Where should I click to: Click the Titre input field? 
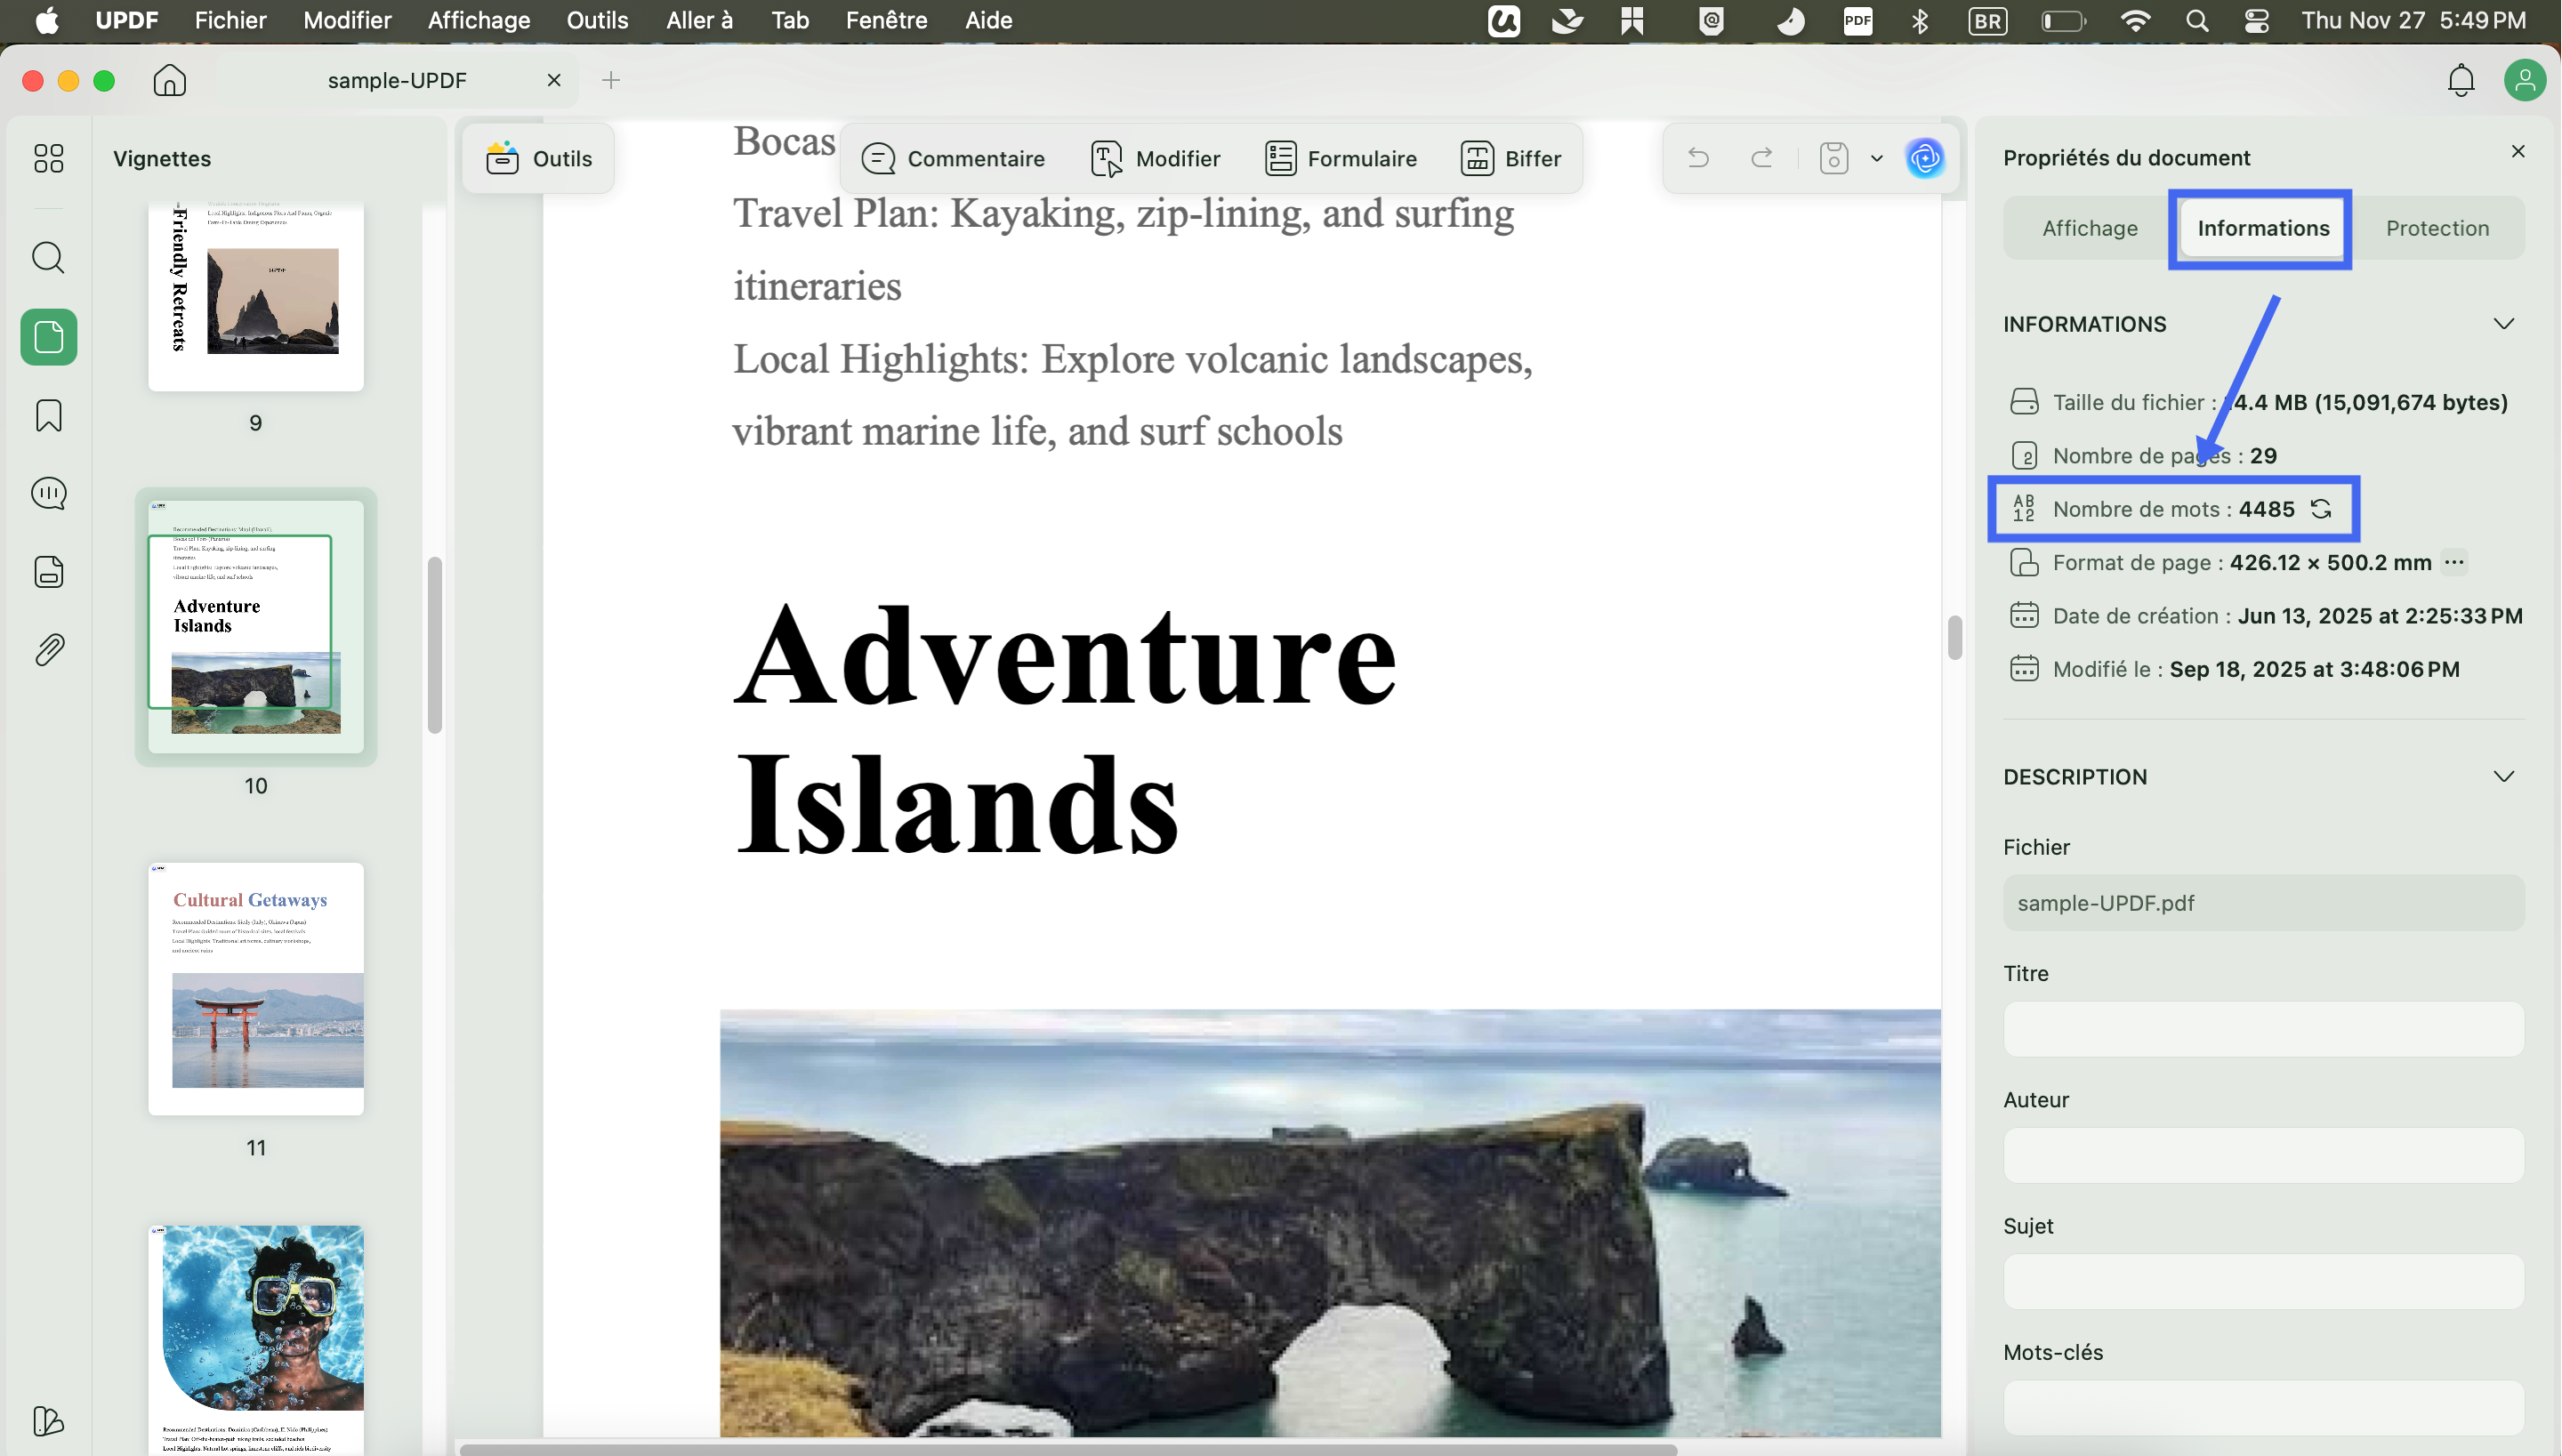(2262, 1029)
